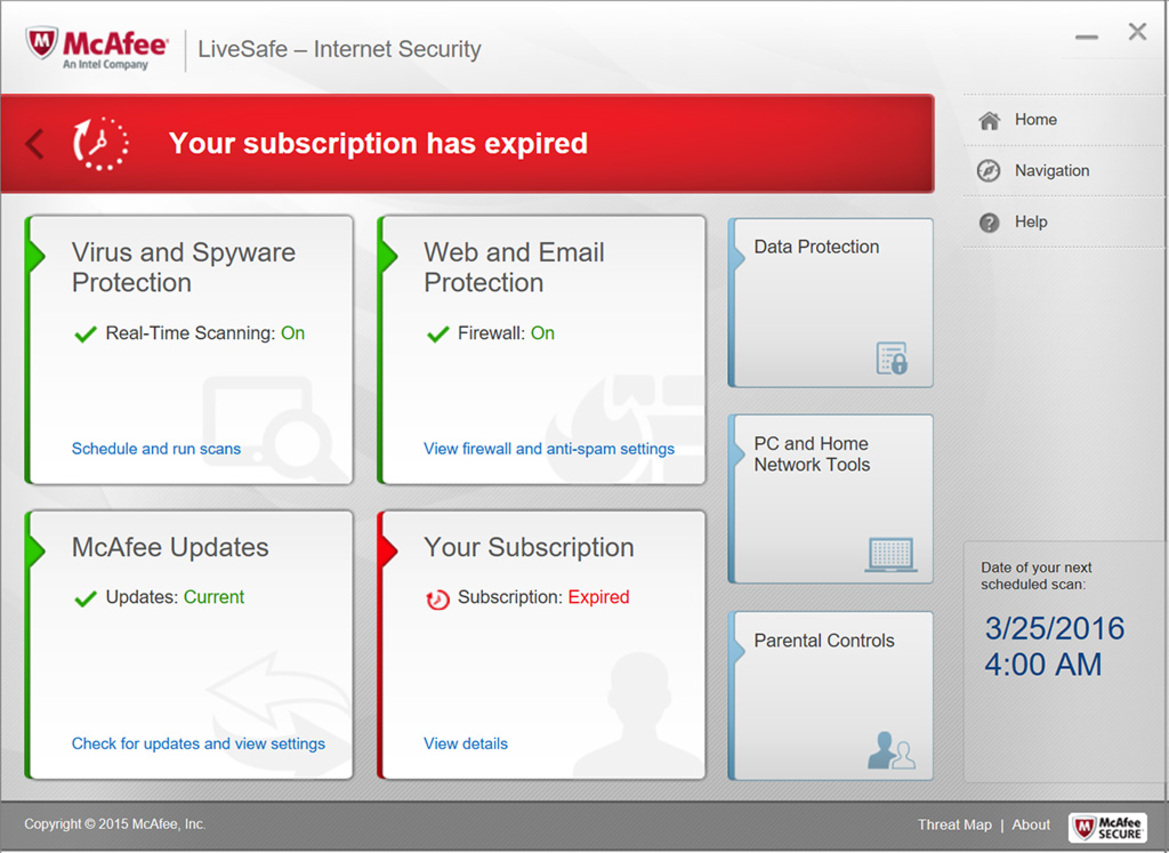
Task: Click the LiveSafe – Internet Security title
Action: pos(339,49)
